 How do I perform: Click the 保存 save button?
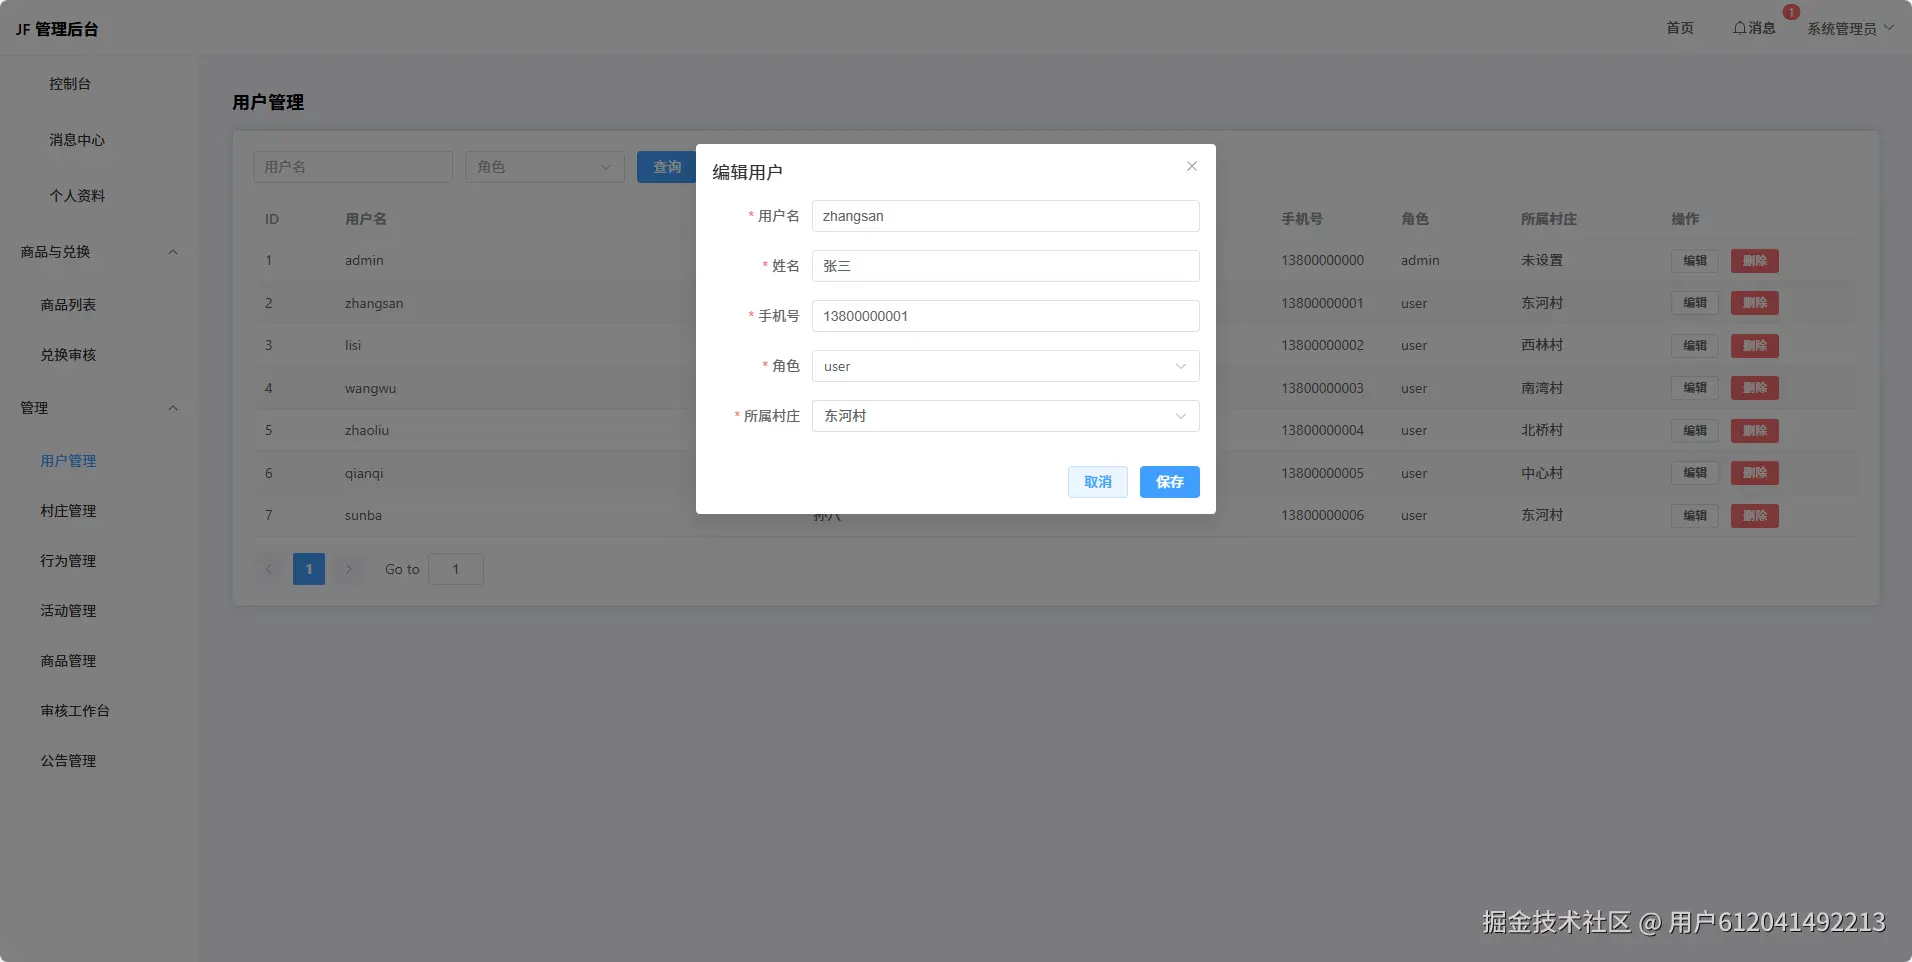coord(1169,482)
